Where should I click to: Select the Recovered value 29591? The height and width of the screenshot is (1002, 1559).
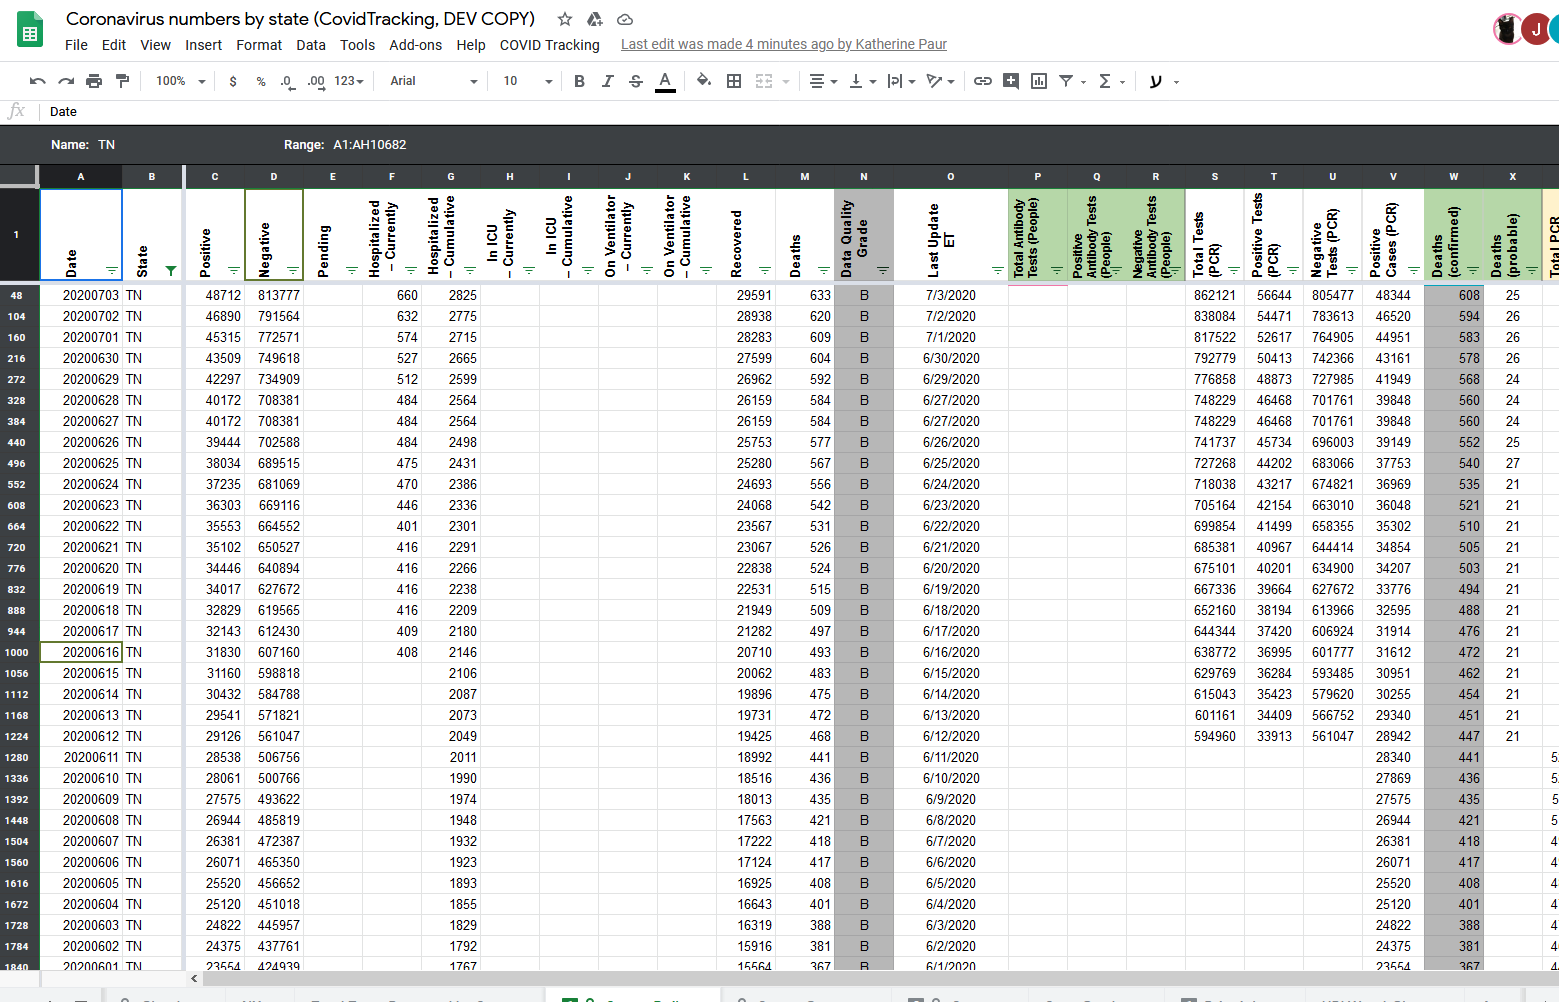click(746, 296)
